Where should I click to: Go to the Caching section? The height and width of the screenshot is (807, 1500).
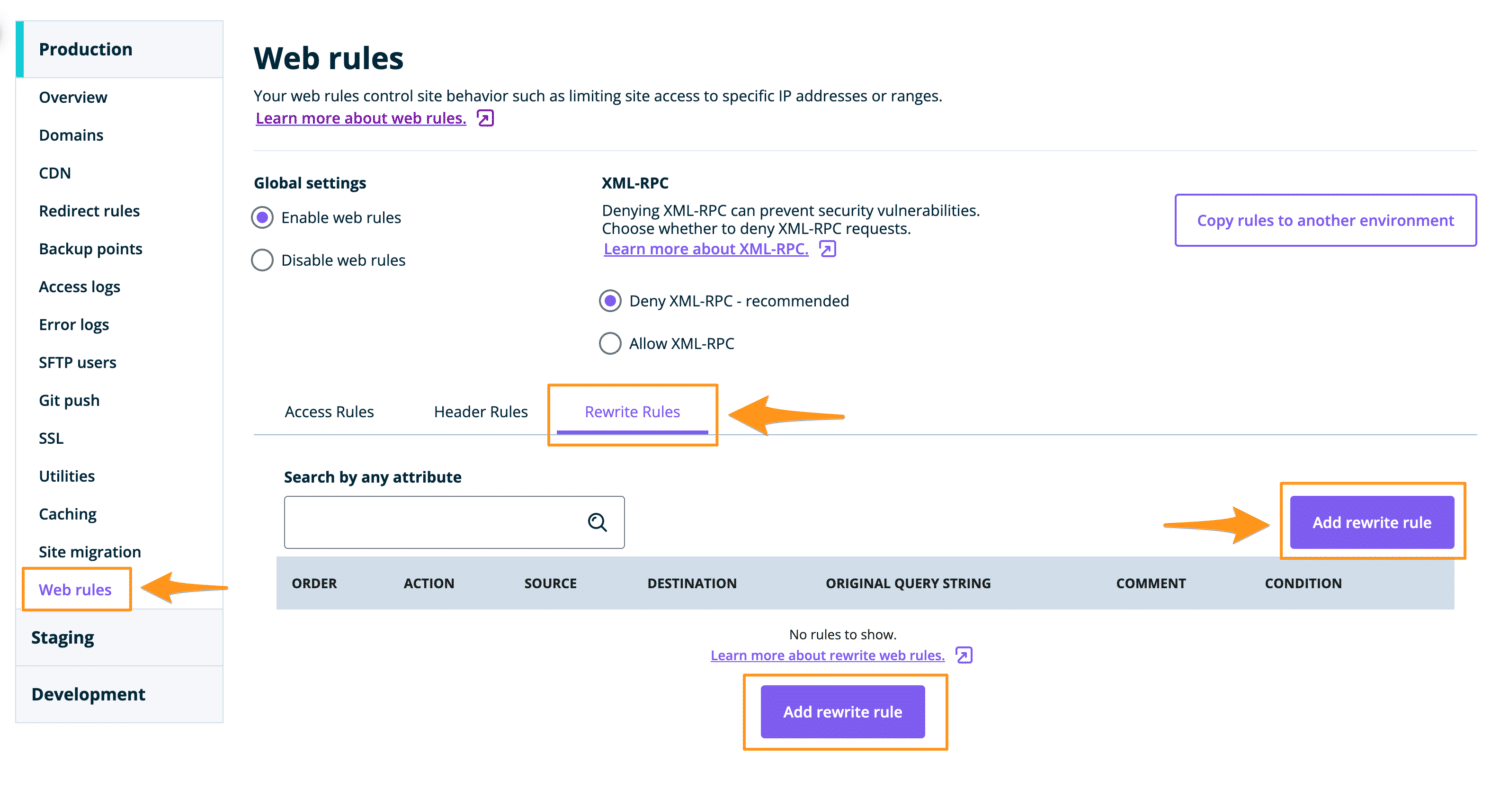coord(67,513)
